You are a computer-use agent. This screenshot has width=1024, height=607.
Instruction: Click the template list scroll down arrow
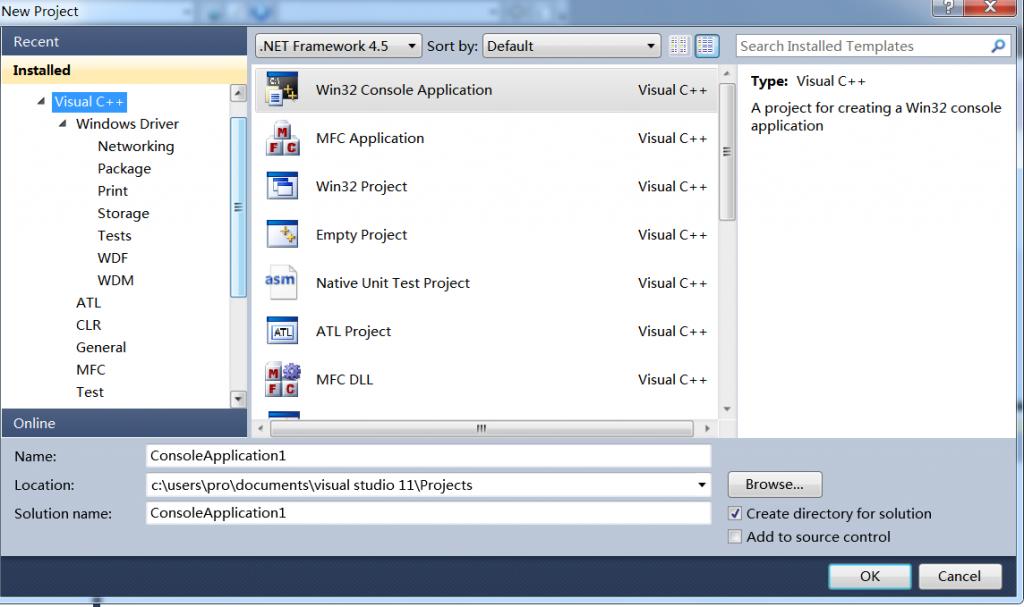point(727,409)
